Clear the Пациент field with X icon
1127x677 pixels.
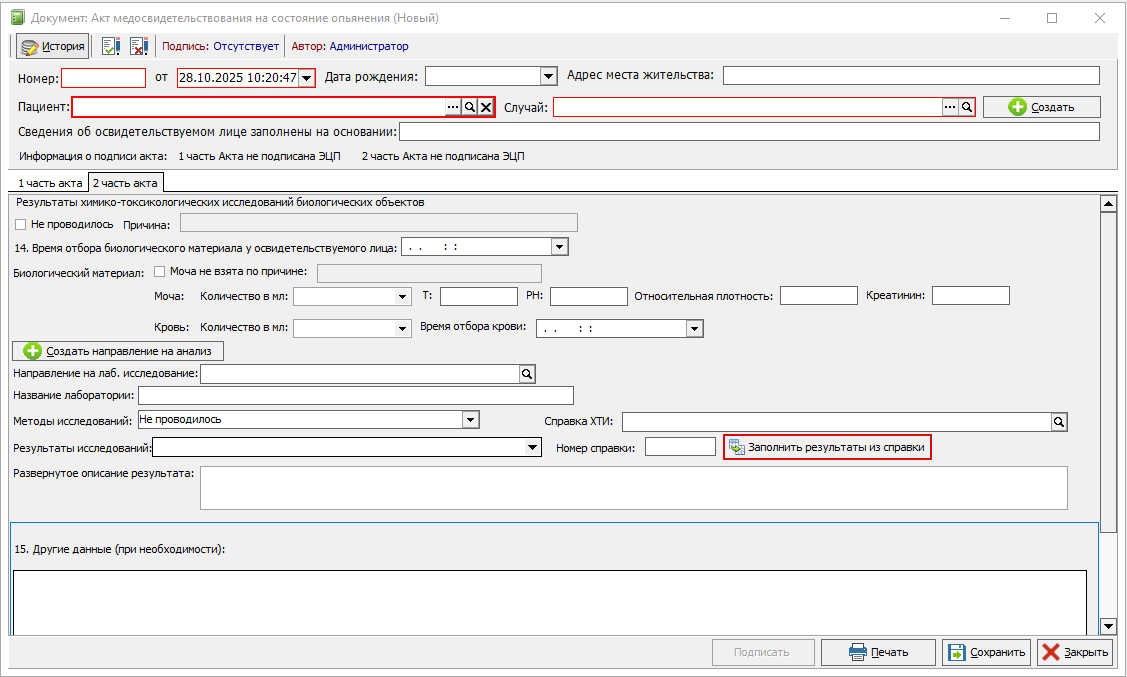486,107
